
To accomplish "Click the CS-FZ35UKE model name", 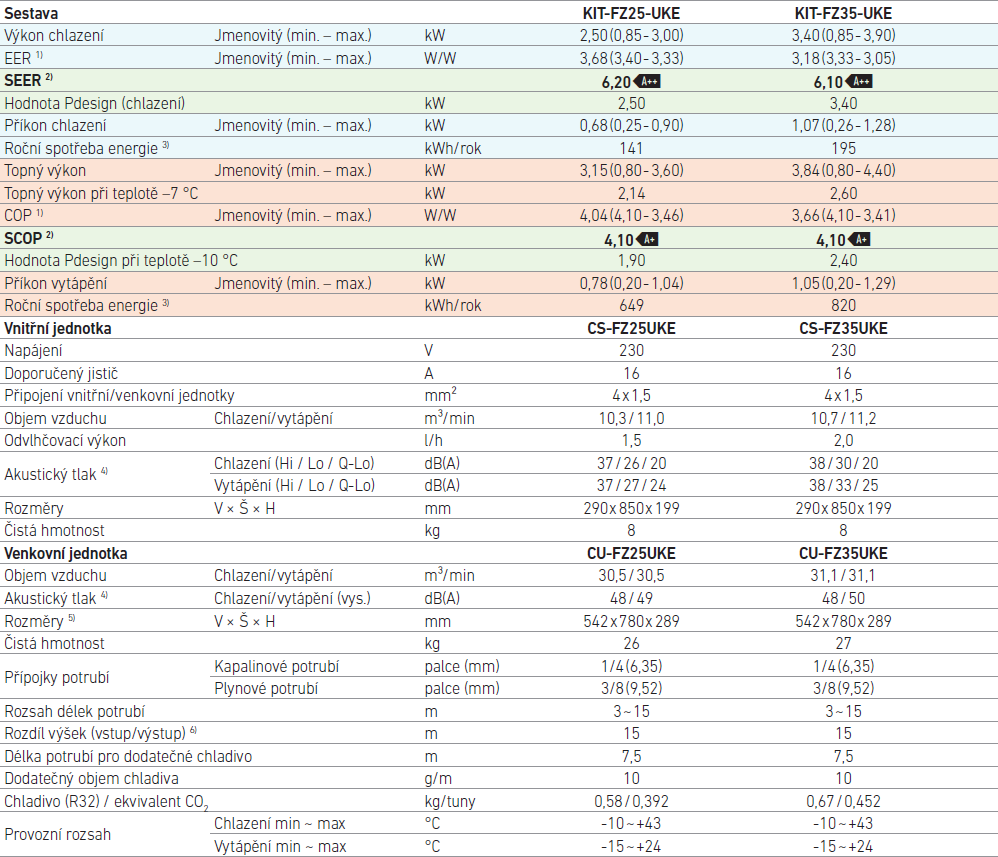I will tap(843, 329).
